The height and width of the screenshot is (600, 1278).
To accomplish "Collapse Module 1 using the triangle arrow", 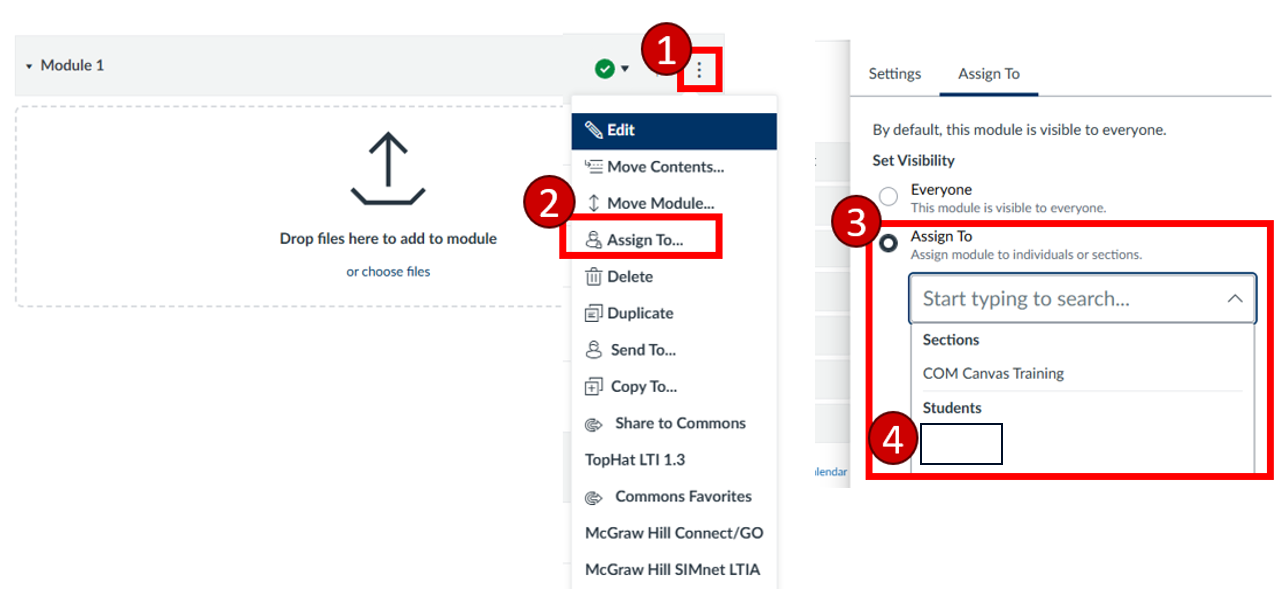I will (29, 66).
